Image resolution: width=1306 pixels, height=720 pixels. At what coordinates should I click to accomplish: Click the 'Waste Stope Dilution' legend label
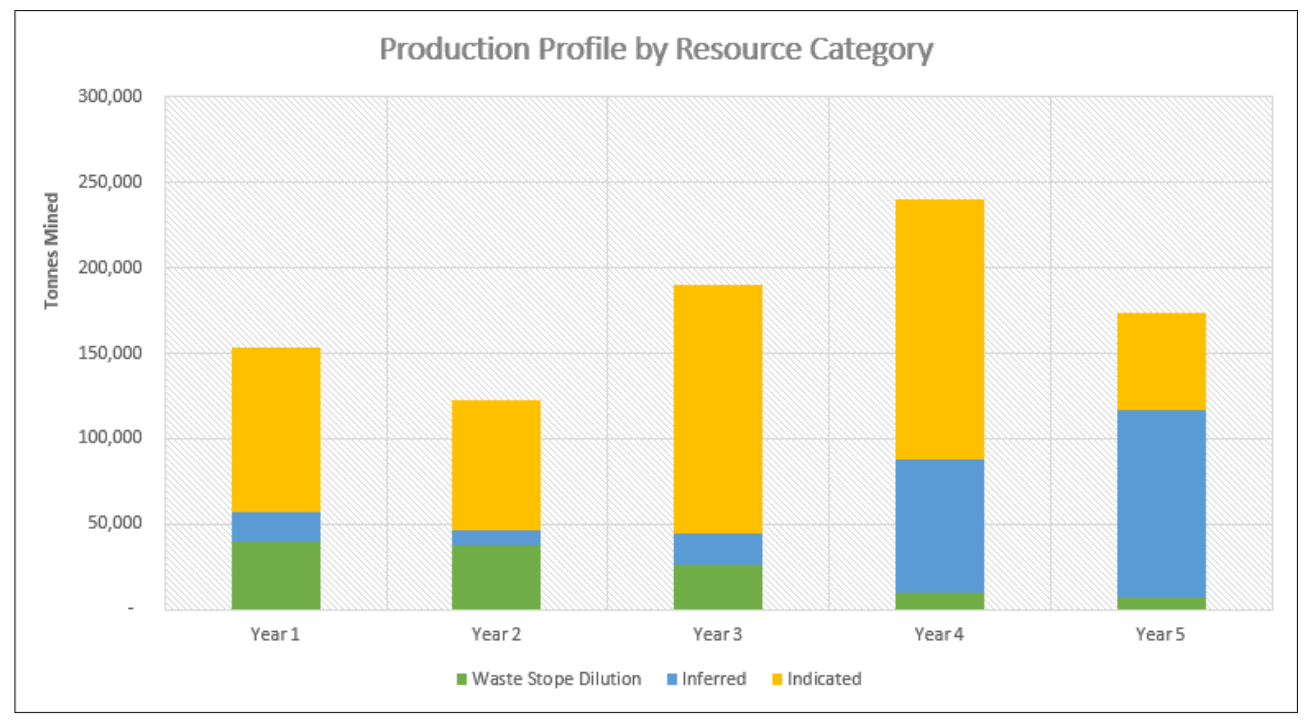(556, 679)
